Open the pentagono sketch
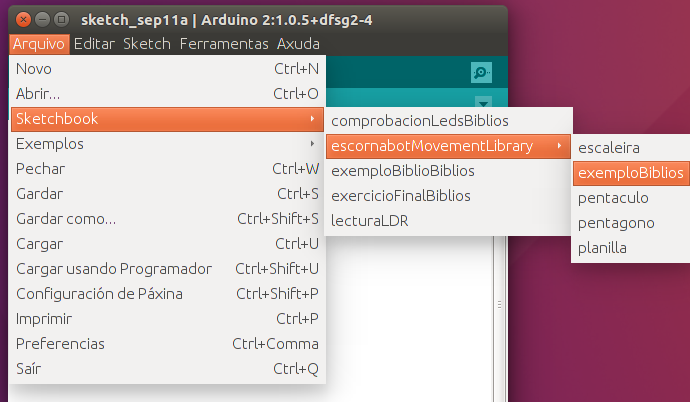 pos(616,223)
